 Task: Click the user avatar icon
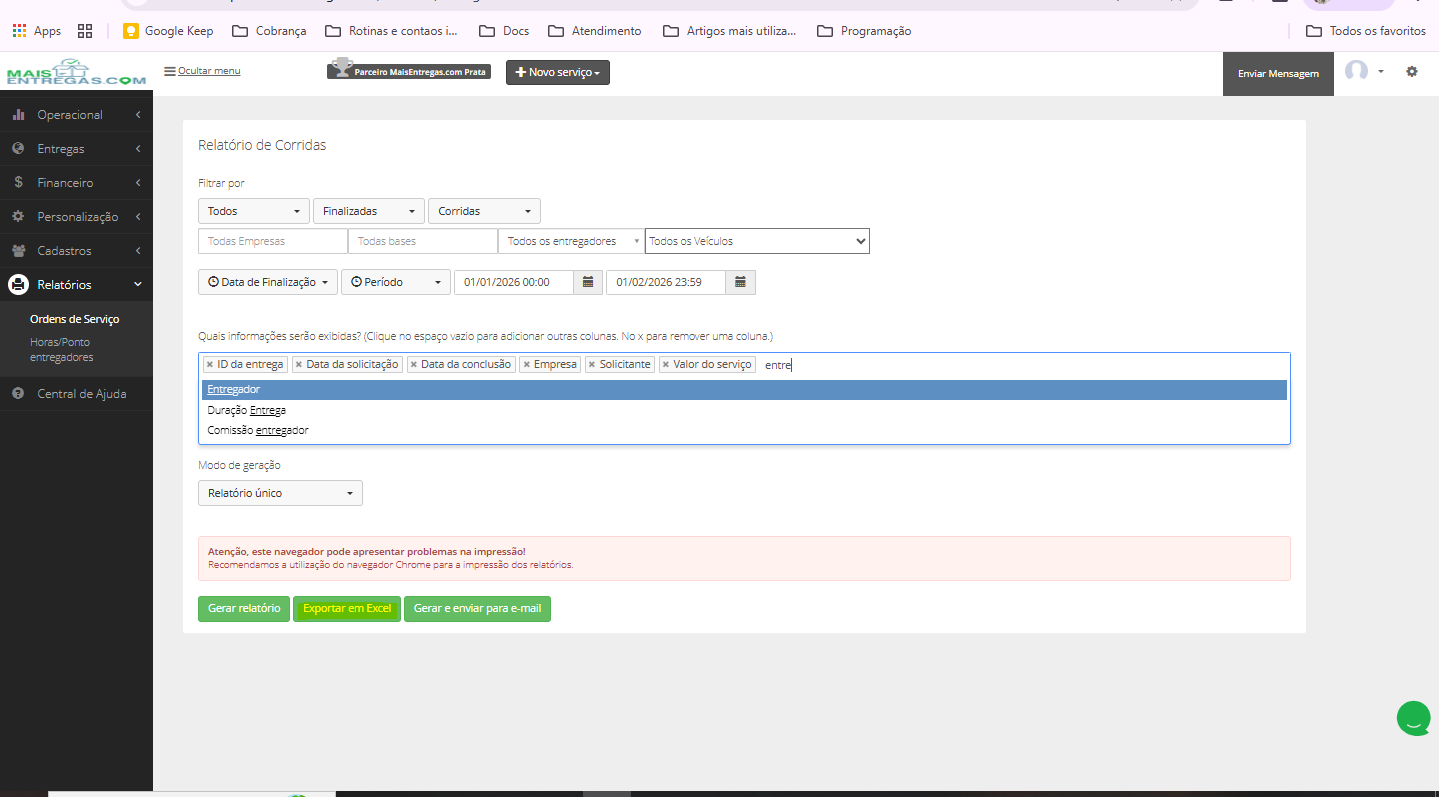[x=1356, y=71]
